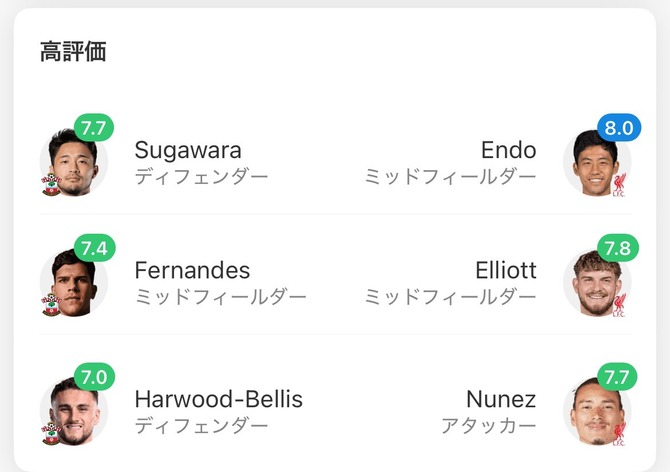This screenshot has width=670, height=472.
Task: Tap Elliott's player photo
Action: pos(597,284)
